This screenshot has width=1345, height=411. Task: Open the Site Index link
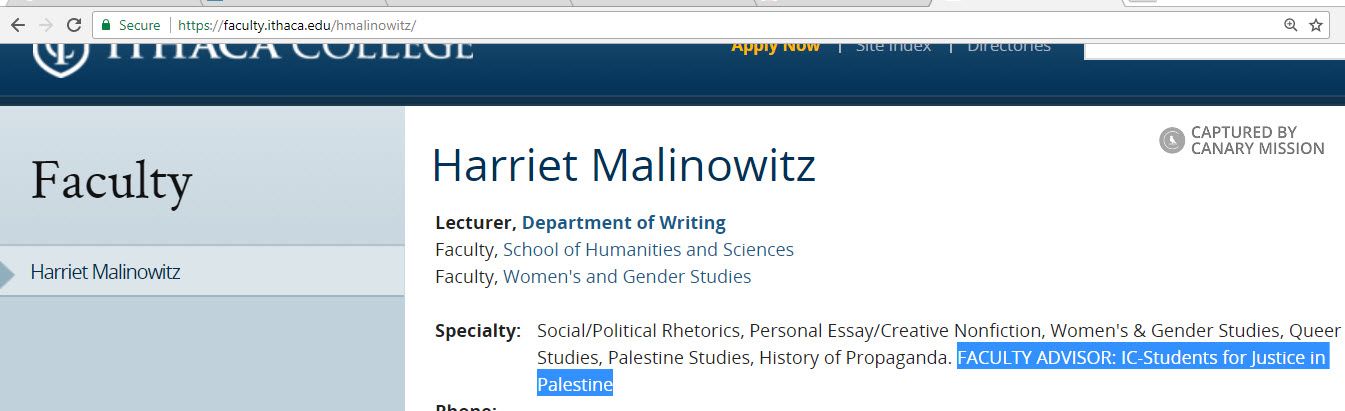[893, 46]
